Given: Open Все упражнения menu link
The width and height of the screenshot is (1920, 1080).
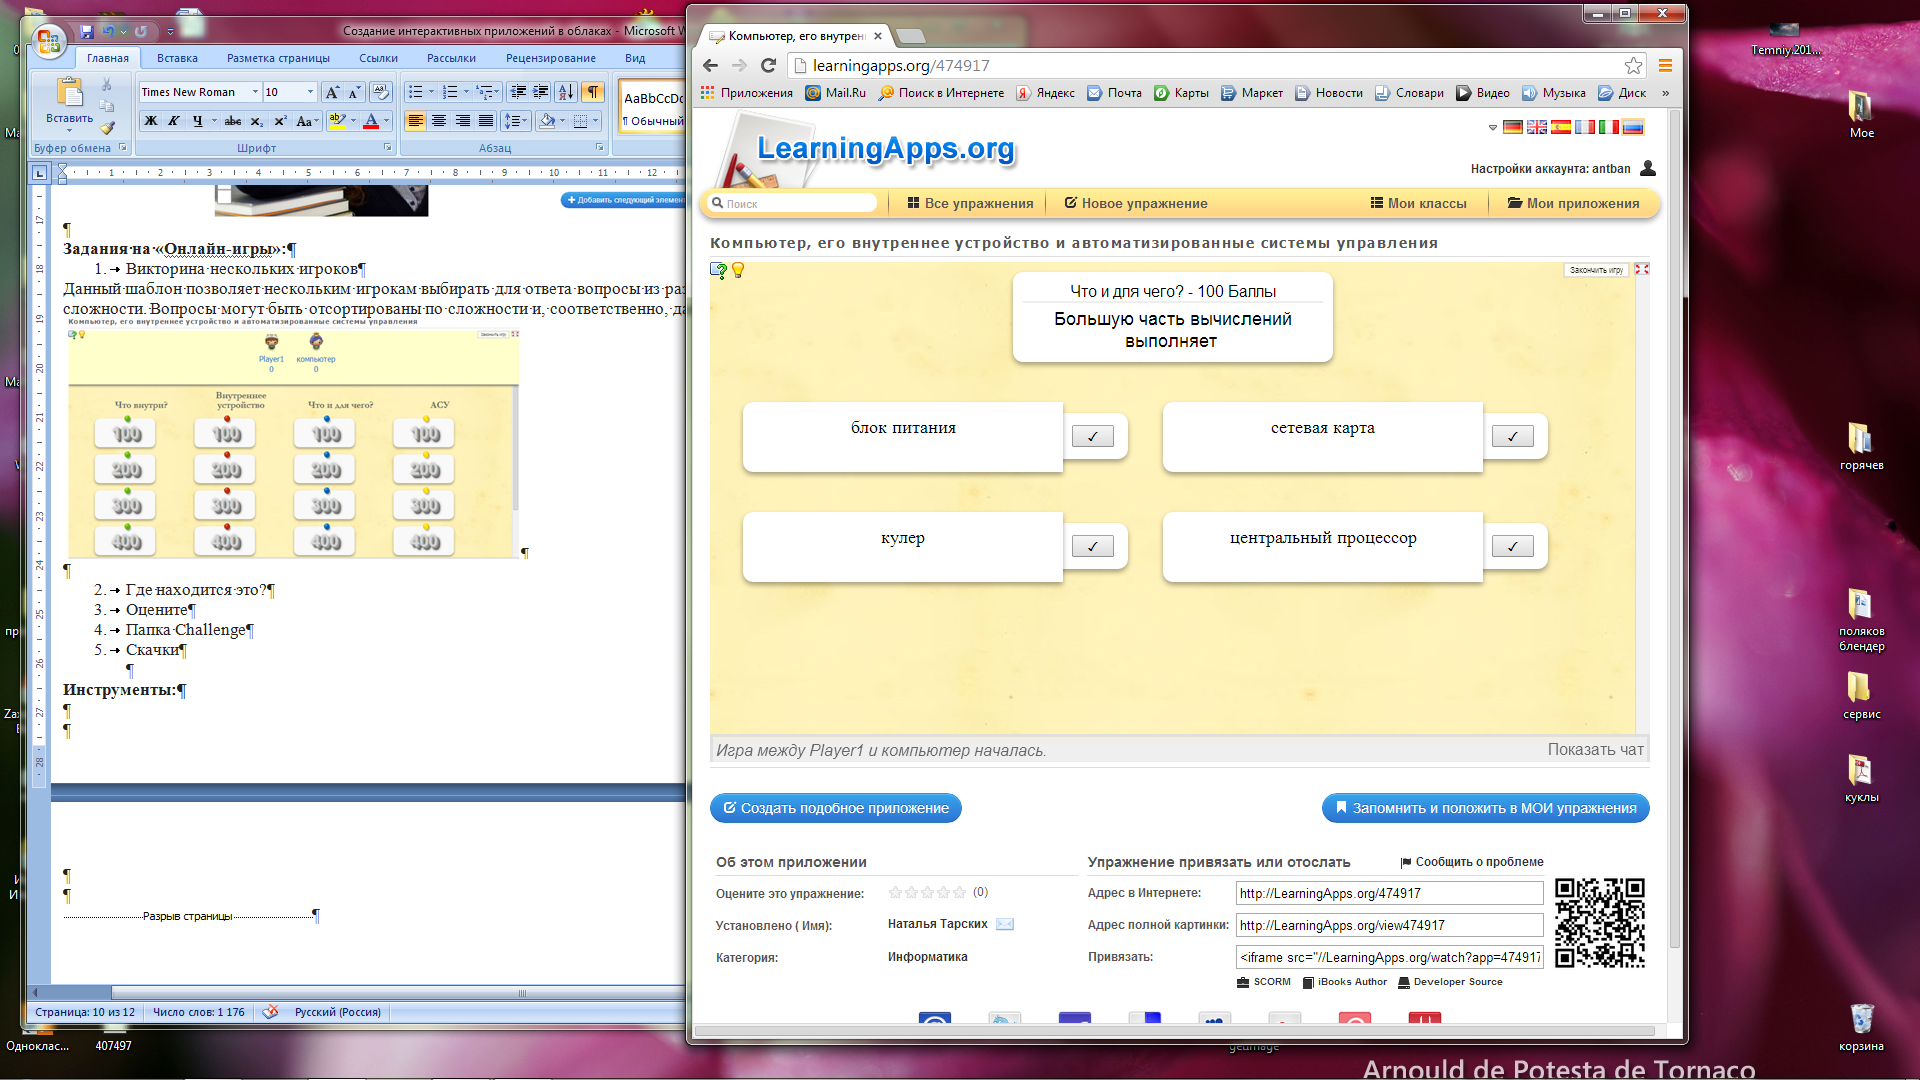Looking at the screenshot, I should (970, 203).
